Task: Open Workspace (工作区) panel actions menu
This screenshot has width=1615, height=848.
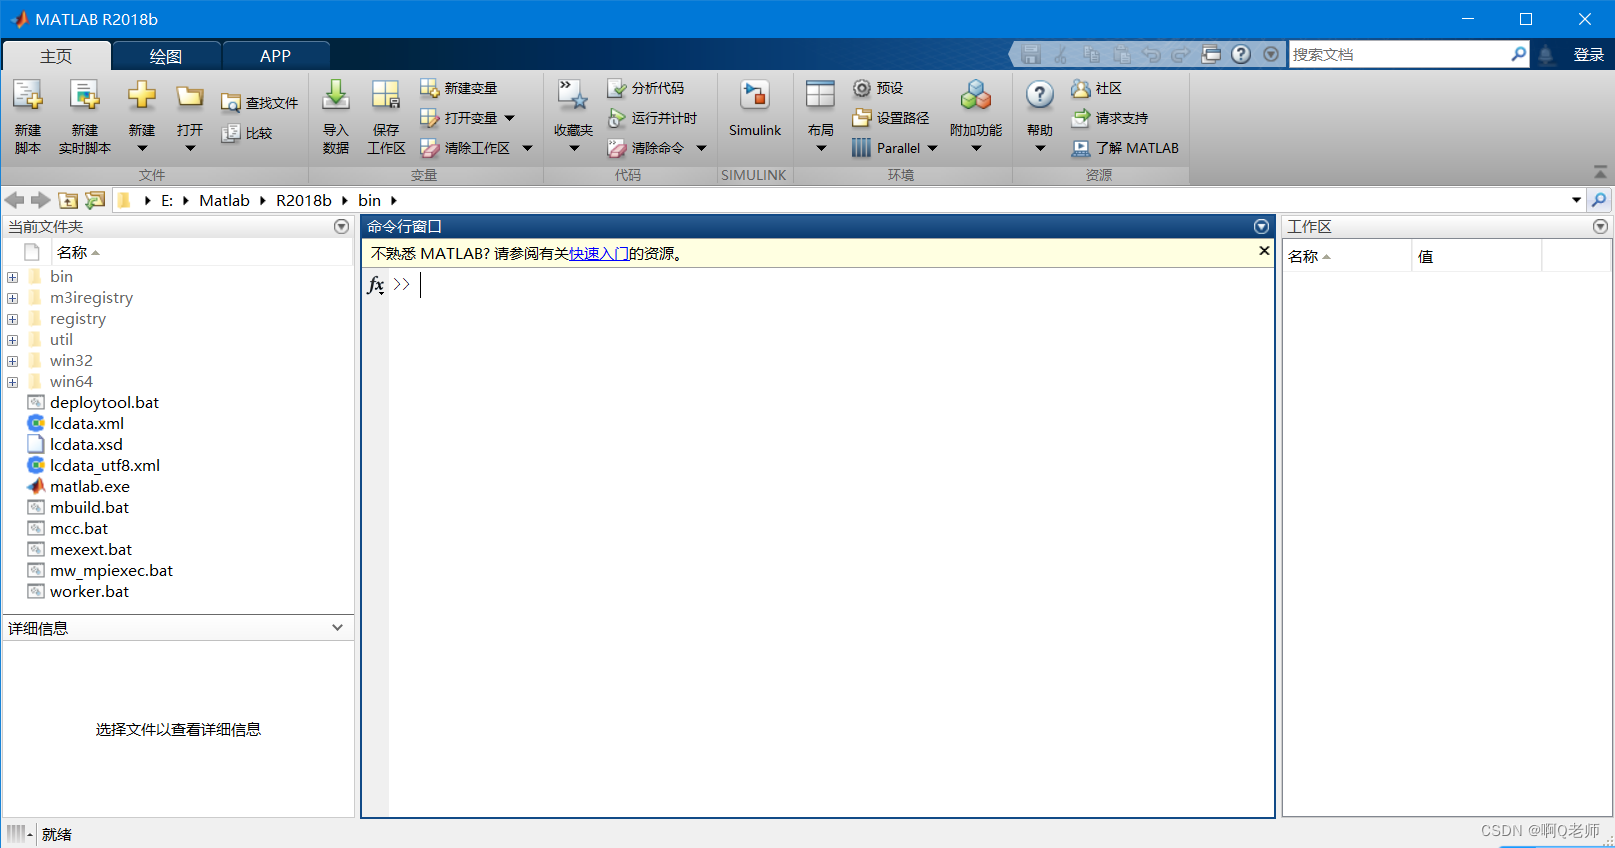Action: click(x=1600, y=227)
